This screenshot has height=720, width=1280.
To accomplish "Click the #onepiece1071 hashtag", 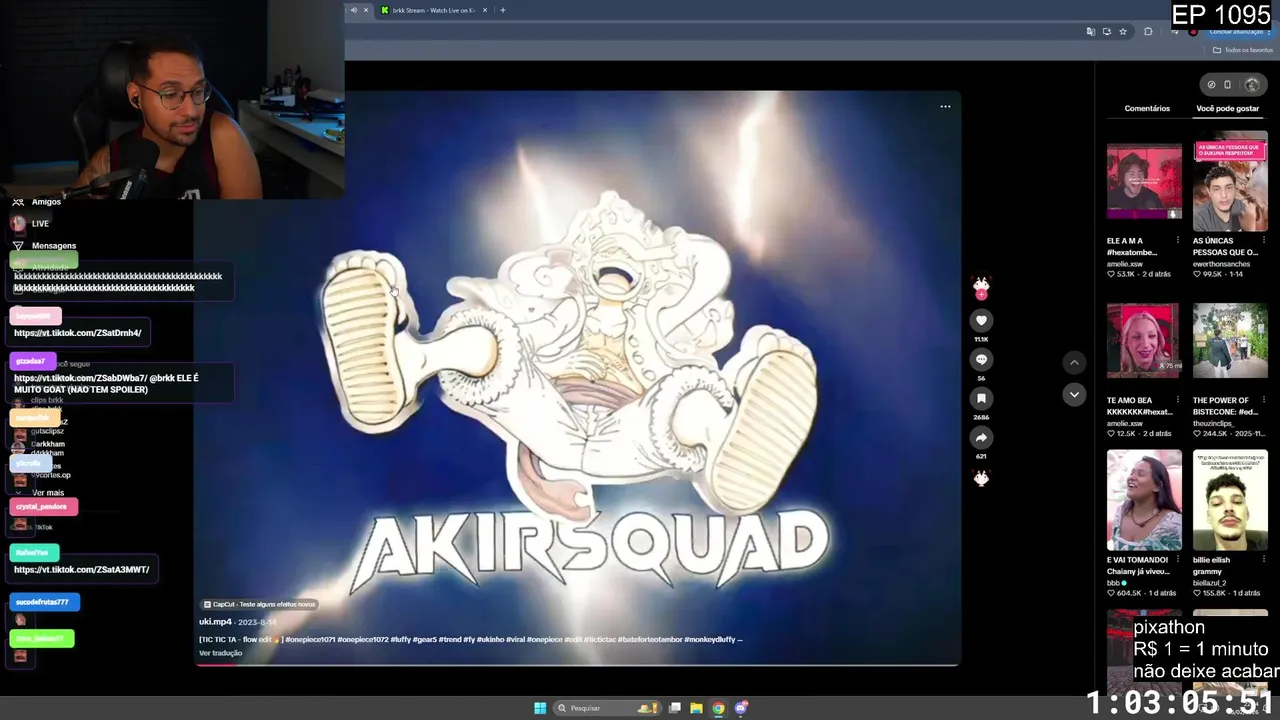I will (x=308, y=639).
